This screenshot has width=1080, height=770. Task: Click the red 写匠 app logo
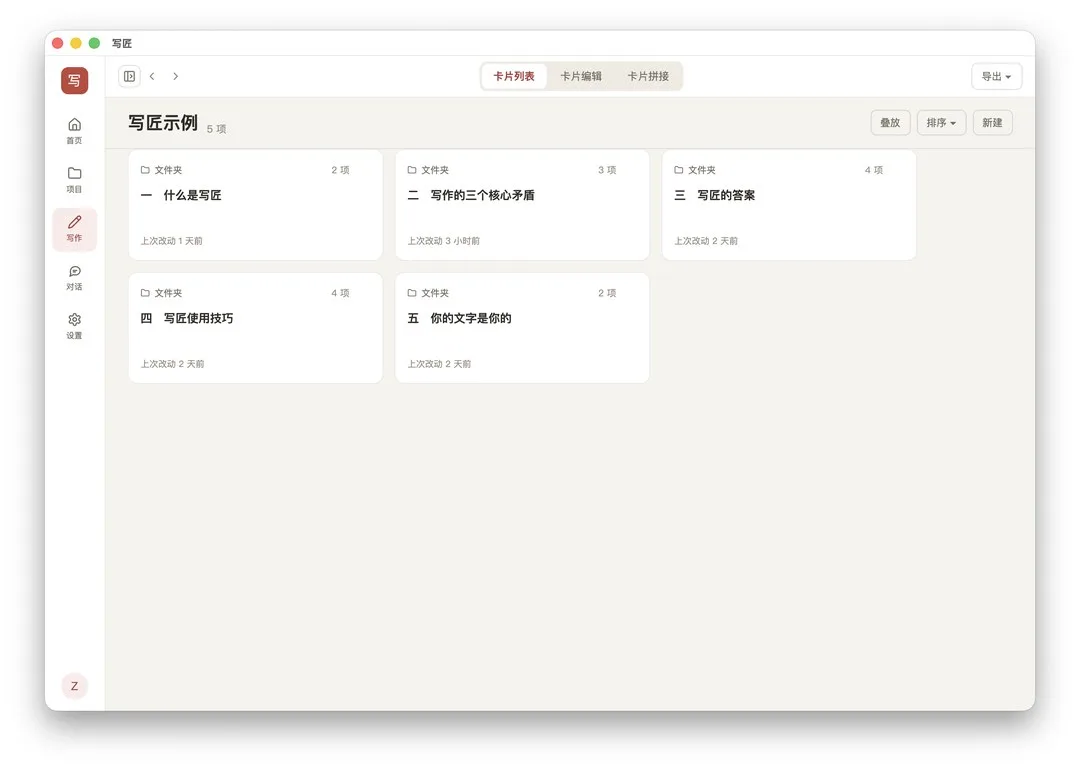74,81
